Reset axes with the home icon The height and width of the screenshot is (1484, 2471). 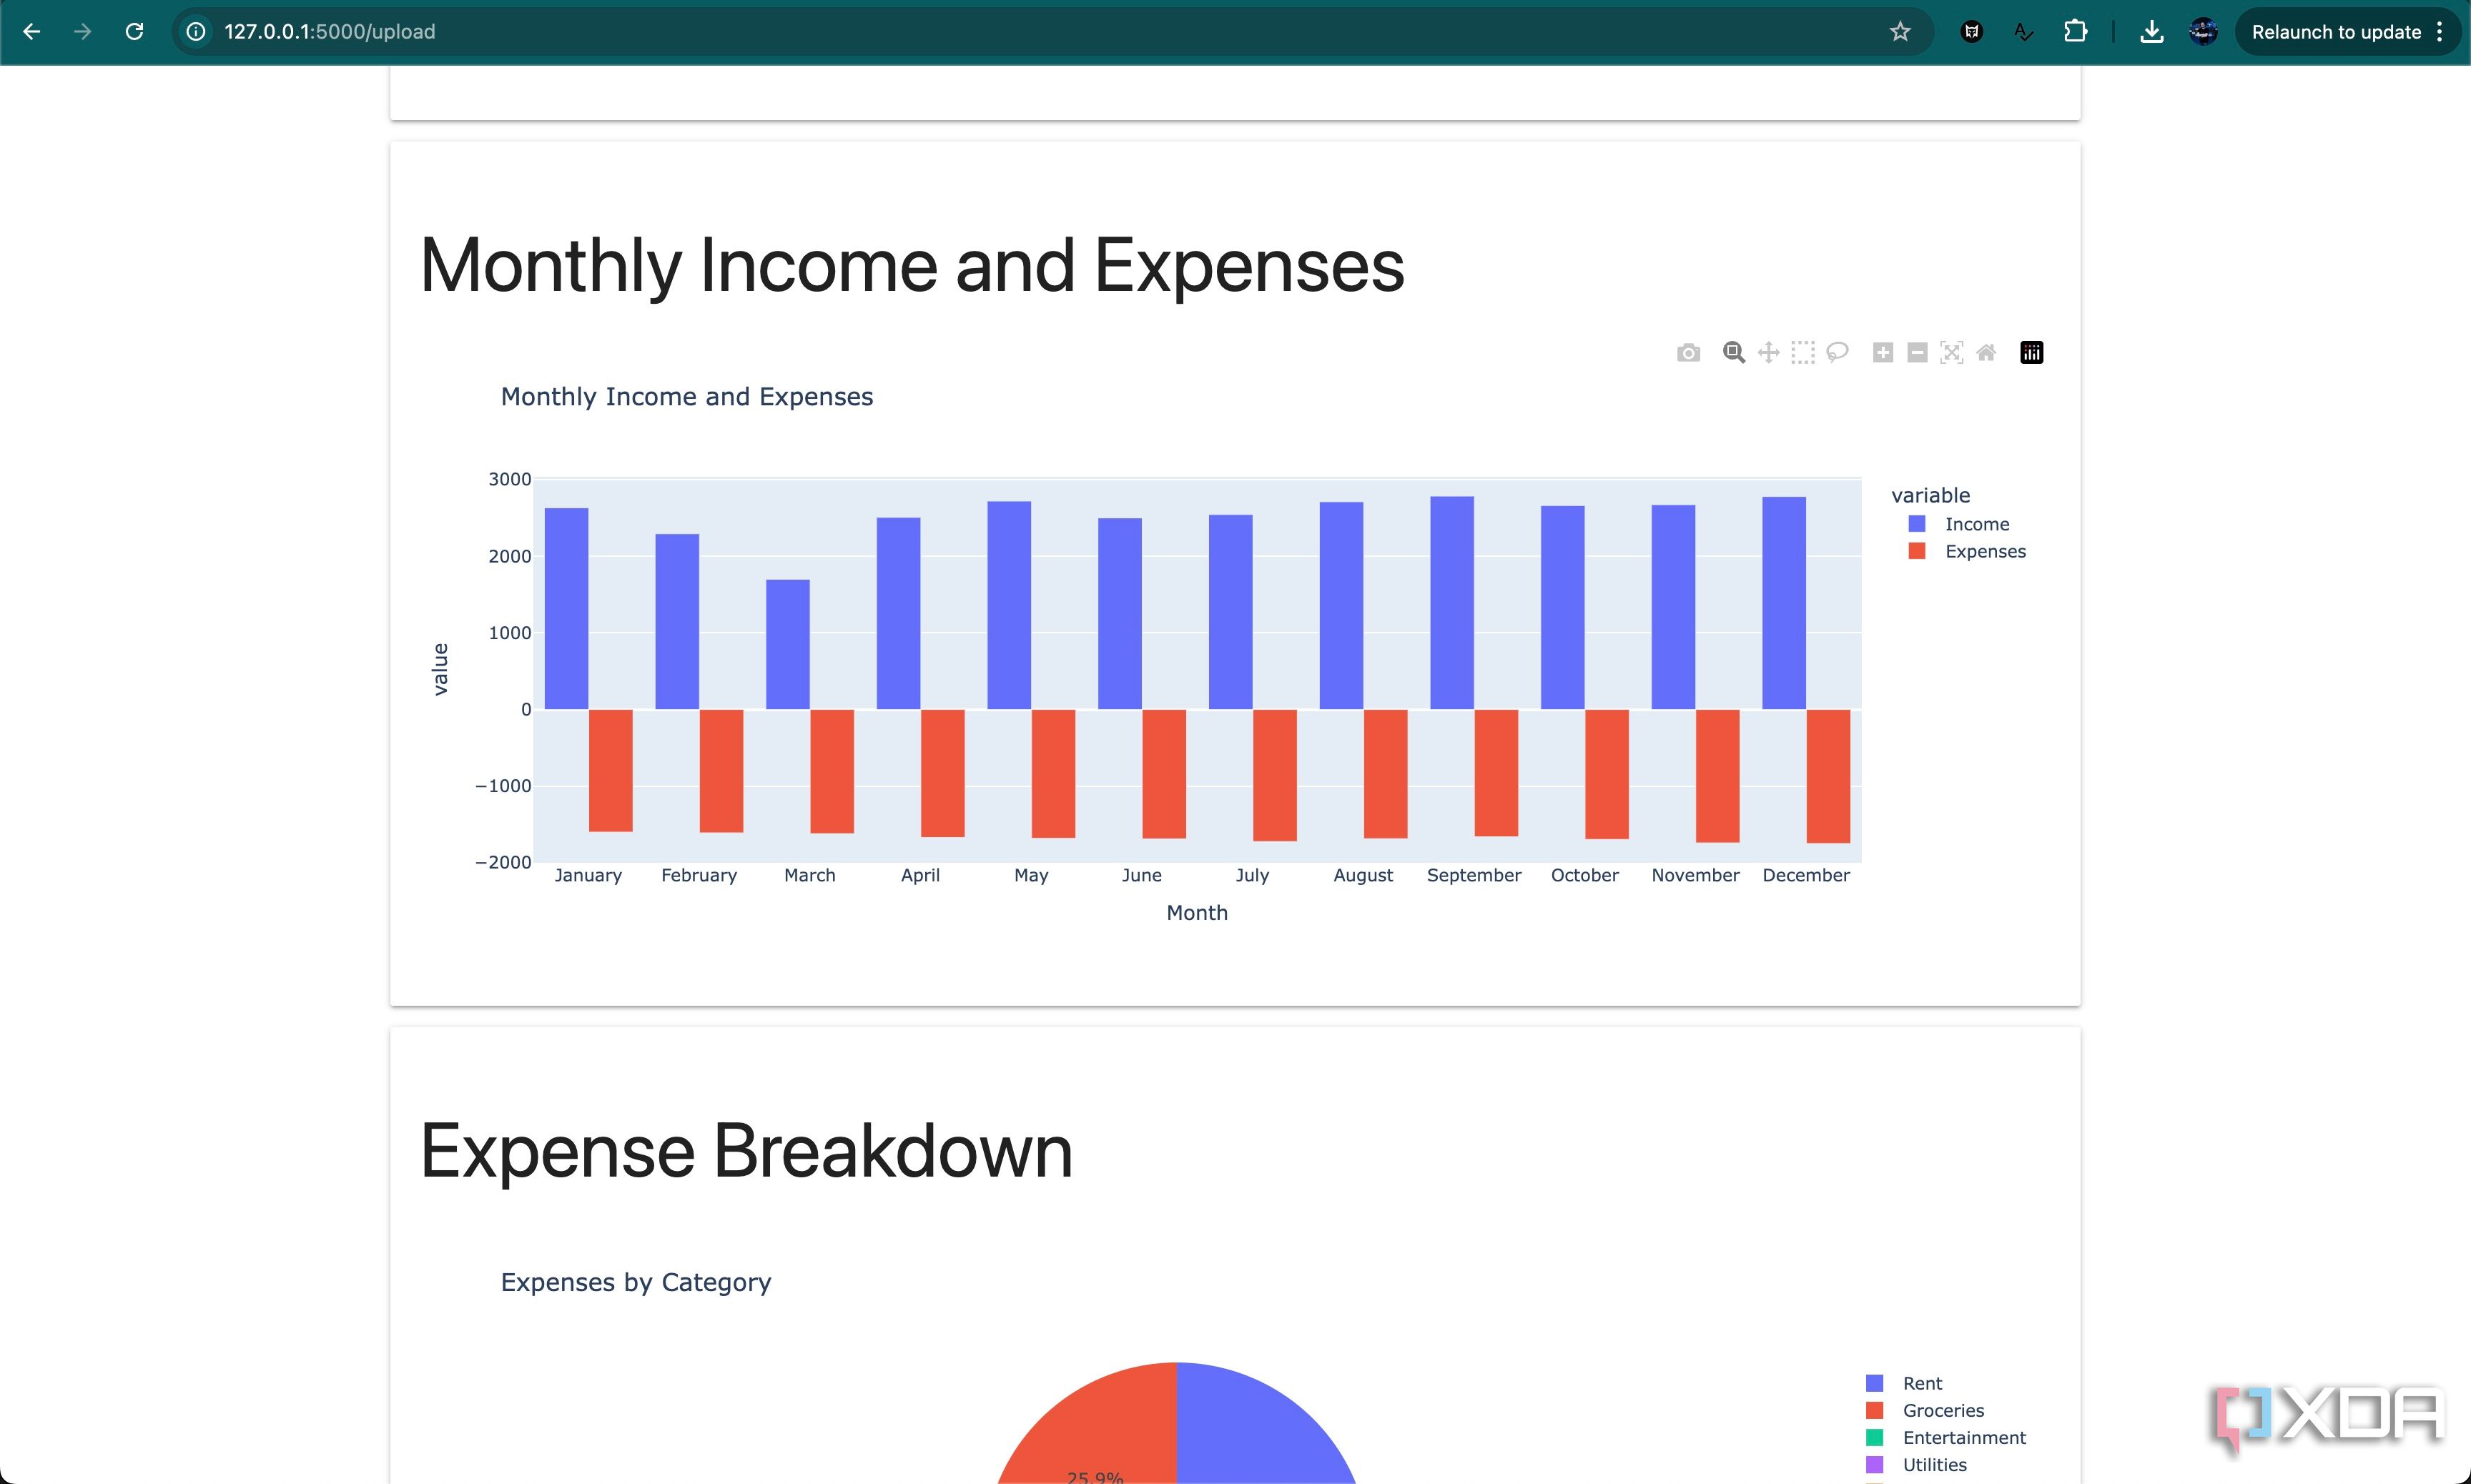click(x=1986, y=353)
